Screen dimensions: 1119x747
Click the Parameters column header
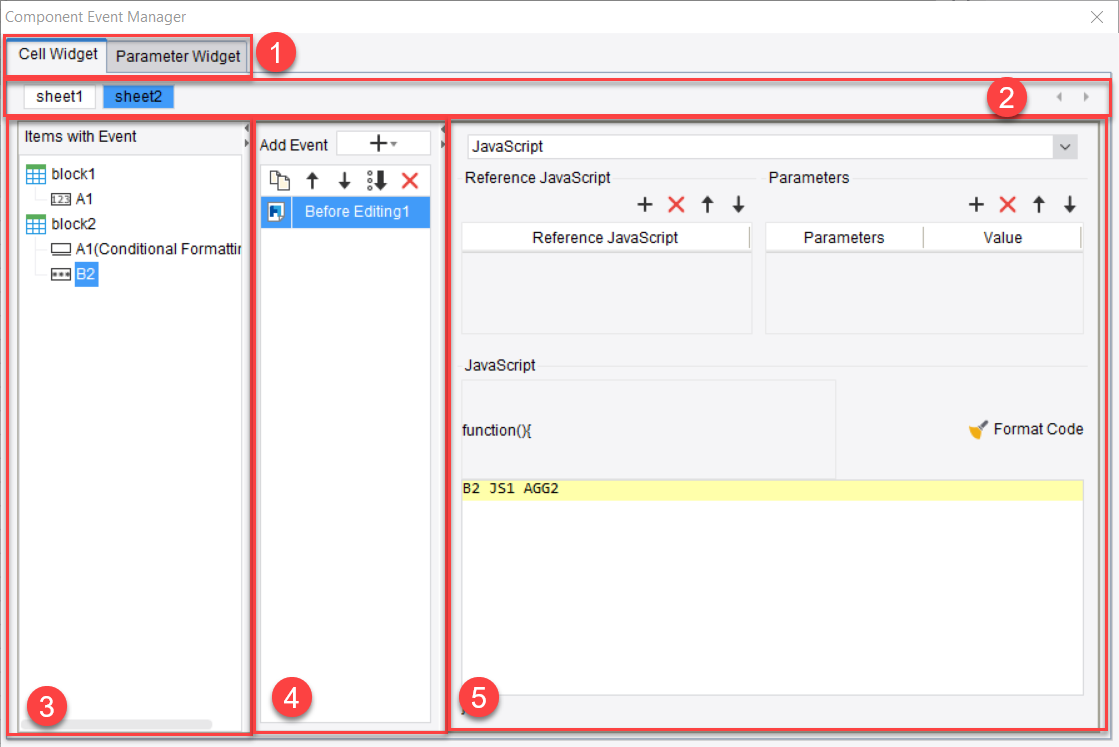(844, 238)
